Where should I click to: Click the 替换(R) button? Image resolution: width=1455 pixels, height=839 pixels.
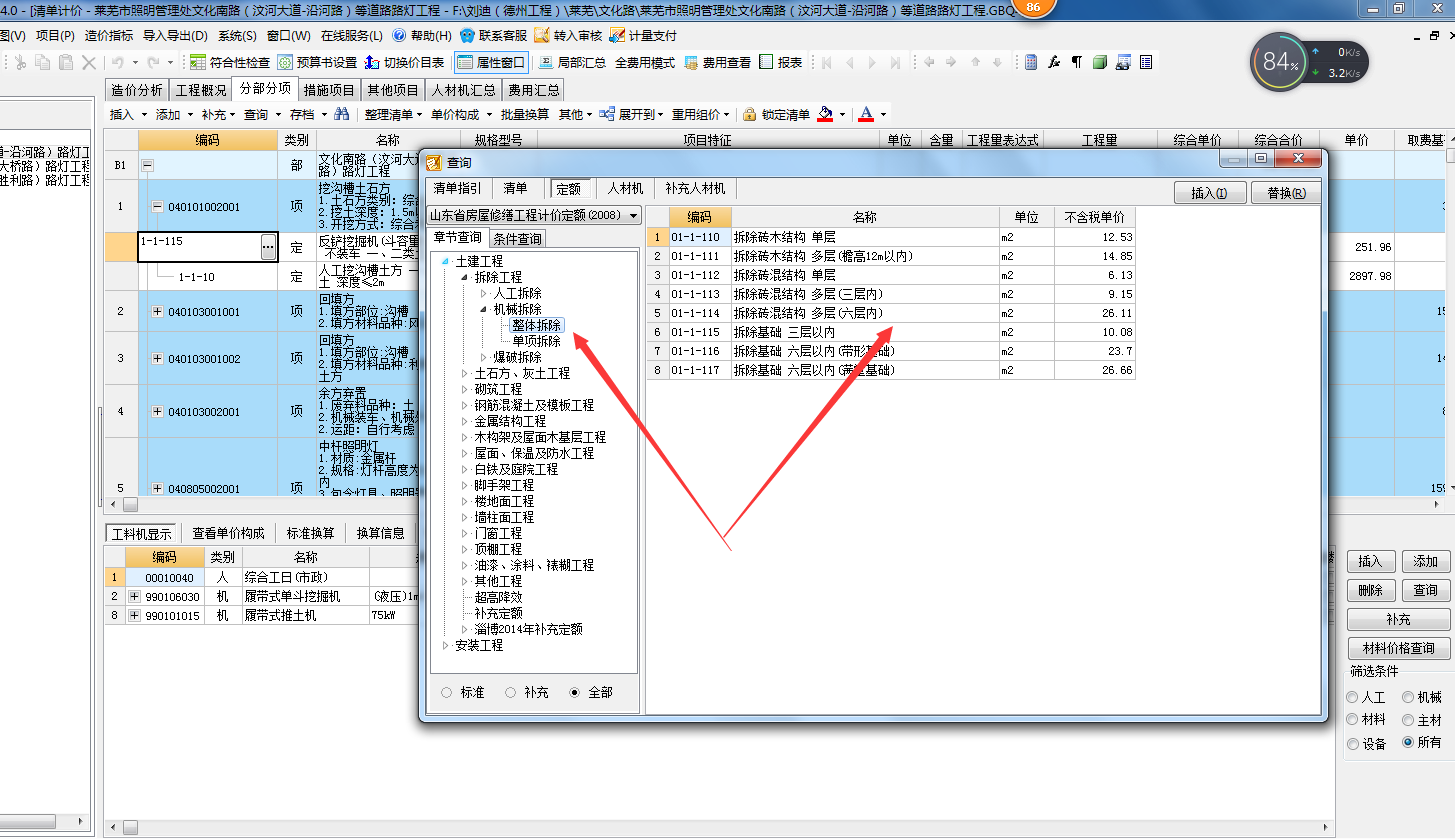pyautogui.click(x=1286, y=193)
